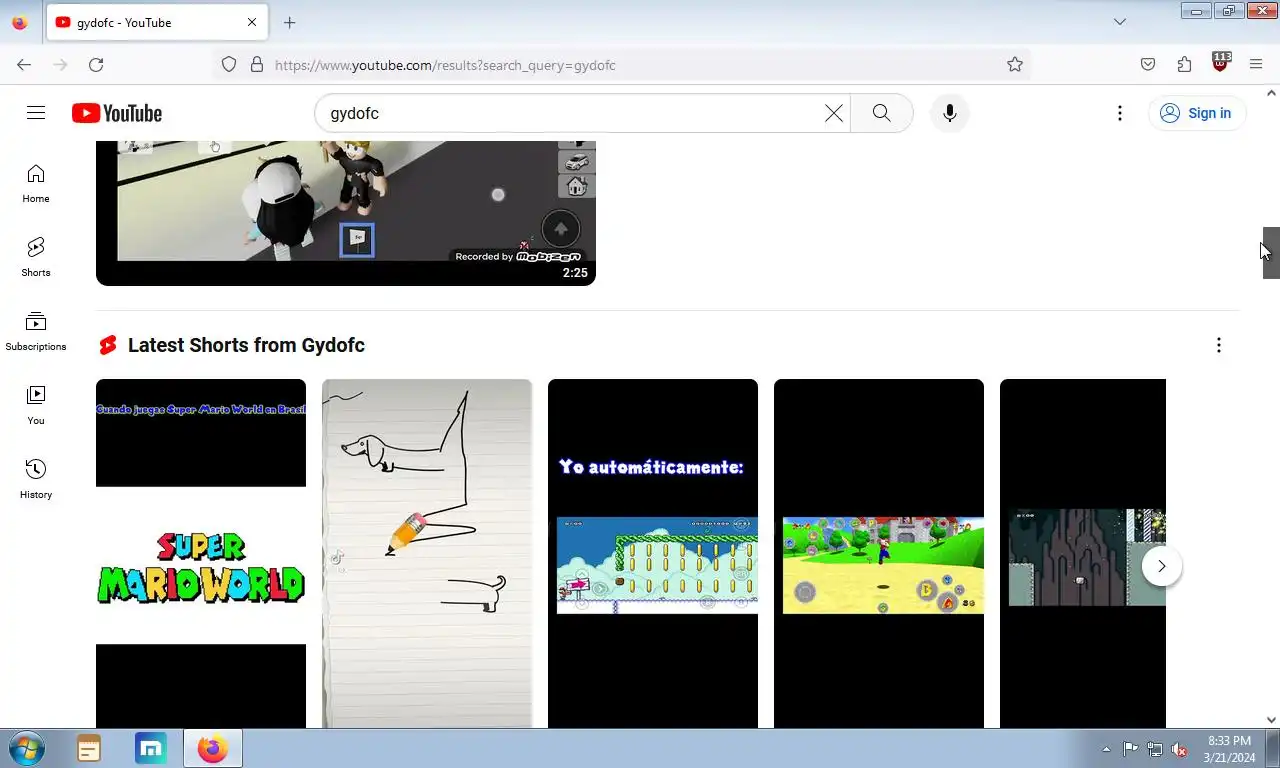Open the Action Center flag icon
1280x768 pixels.
tap(1130, 749)
